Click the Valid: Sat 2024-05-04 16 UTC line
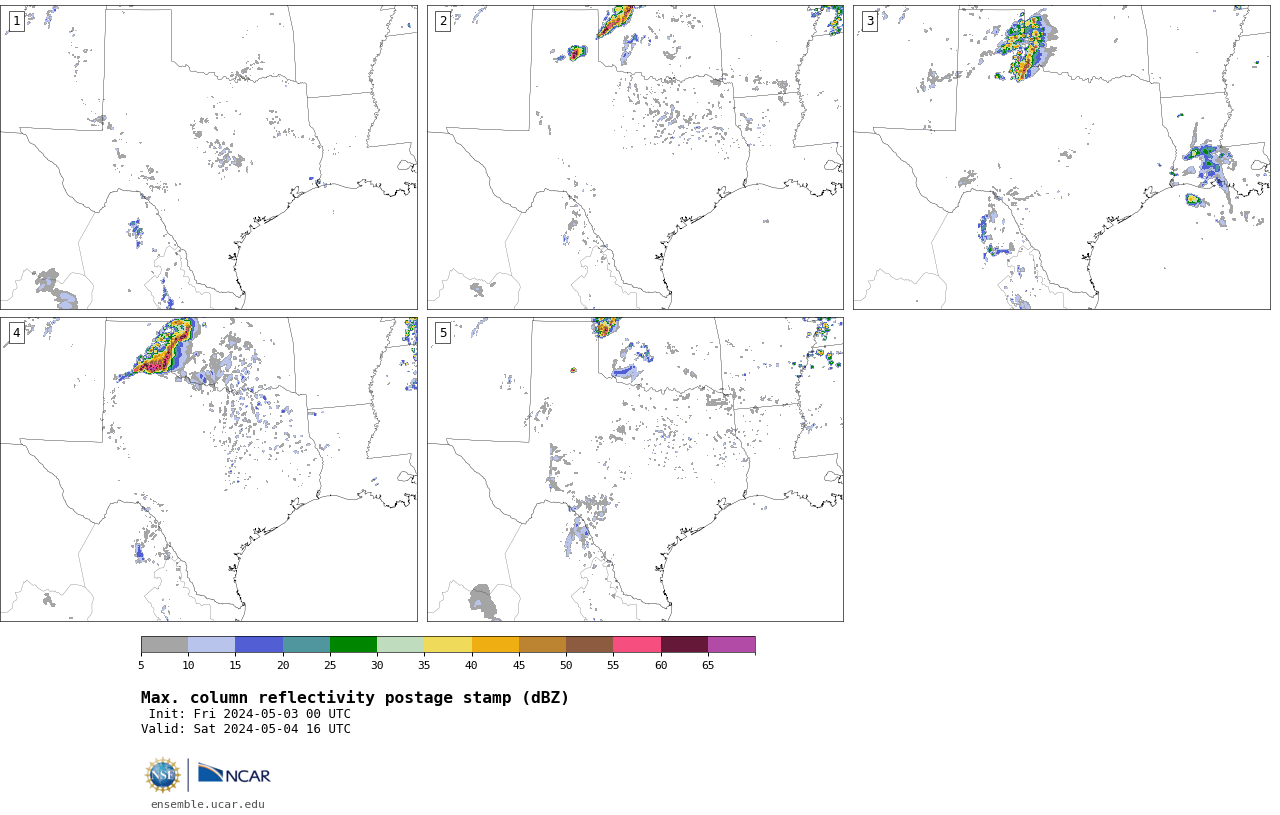The height and width of the screenshot is (815, 1280). click(246, 729)
